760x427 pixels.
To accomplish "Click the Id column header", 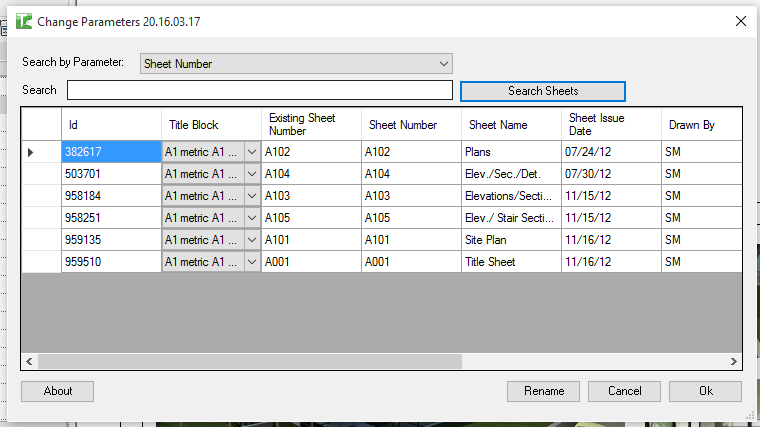I will pyautogui.click(x=110, y=125).
